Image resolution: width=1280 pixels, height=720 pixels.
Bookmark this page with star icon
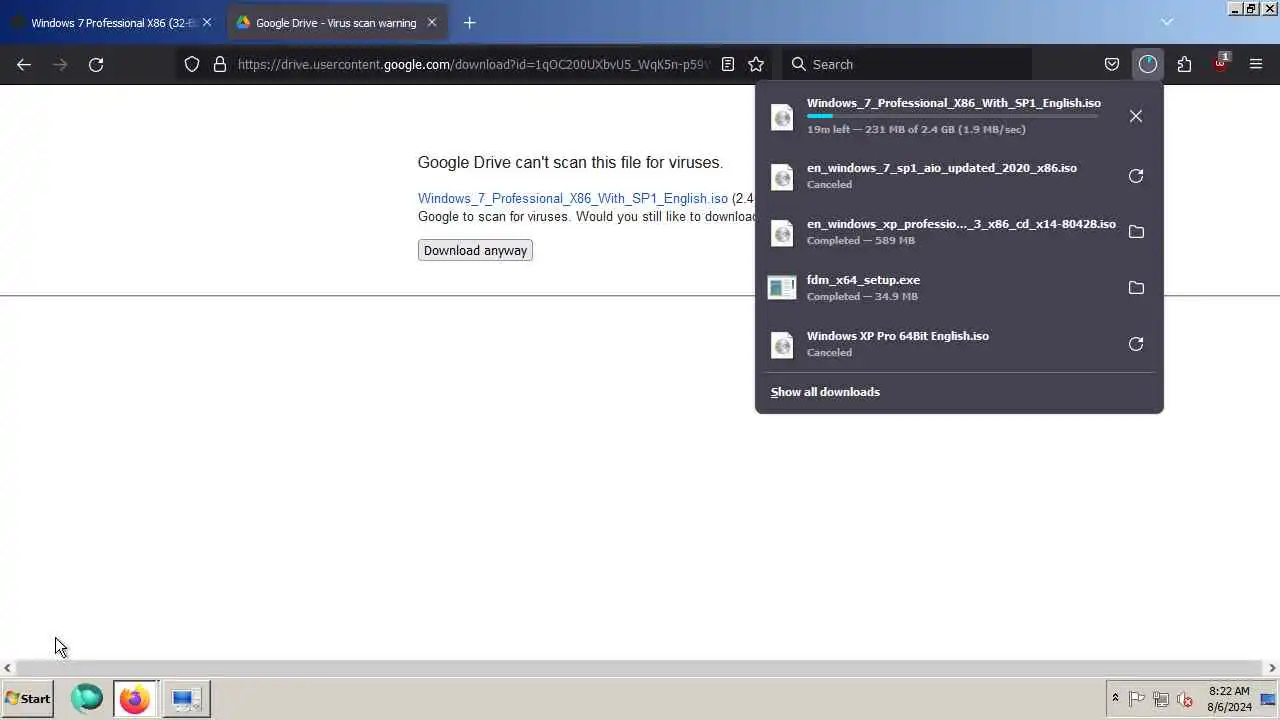[756, 64]
